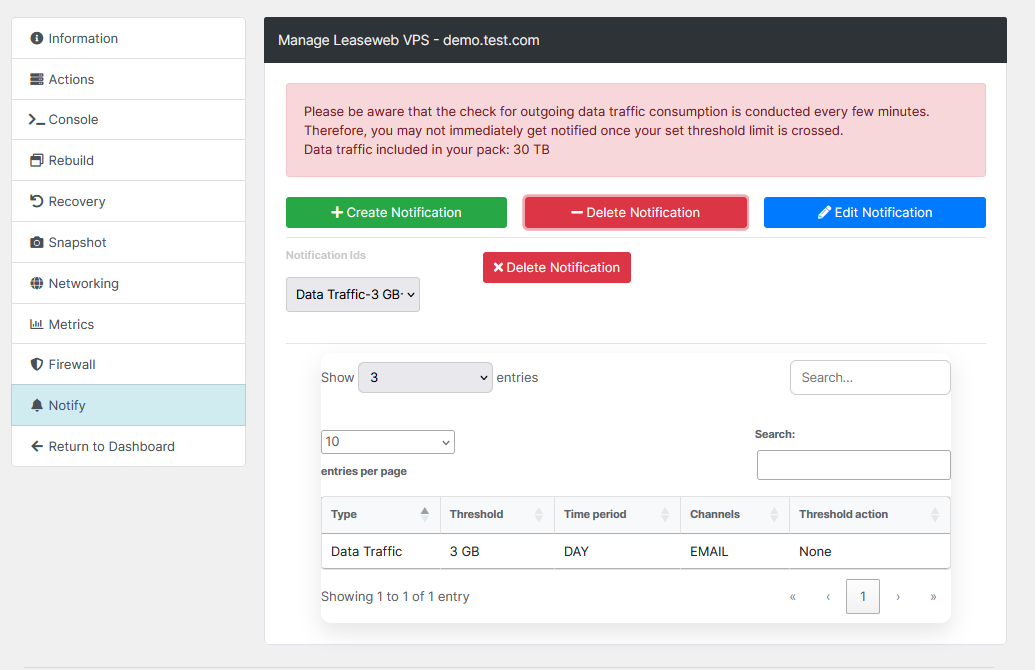Focus the Search... placeholder field
1035x670 pixels.
[x=870, y=378]
